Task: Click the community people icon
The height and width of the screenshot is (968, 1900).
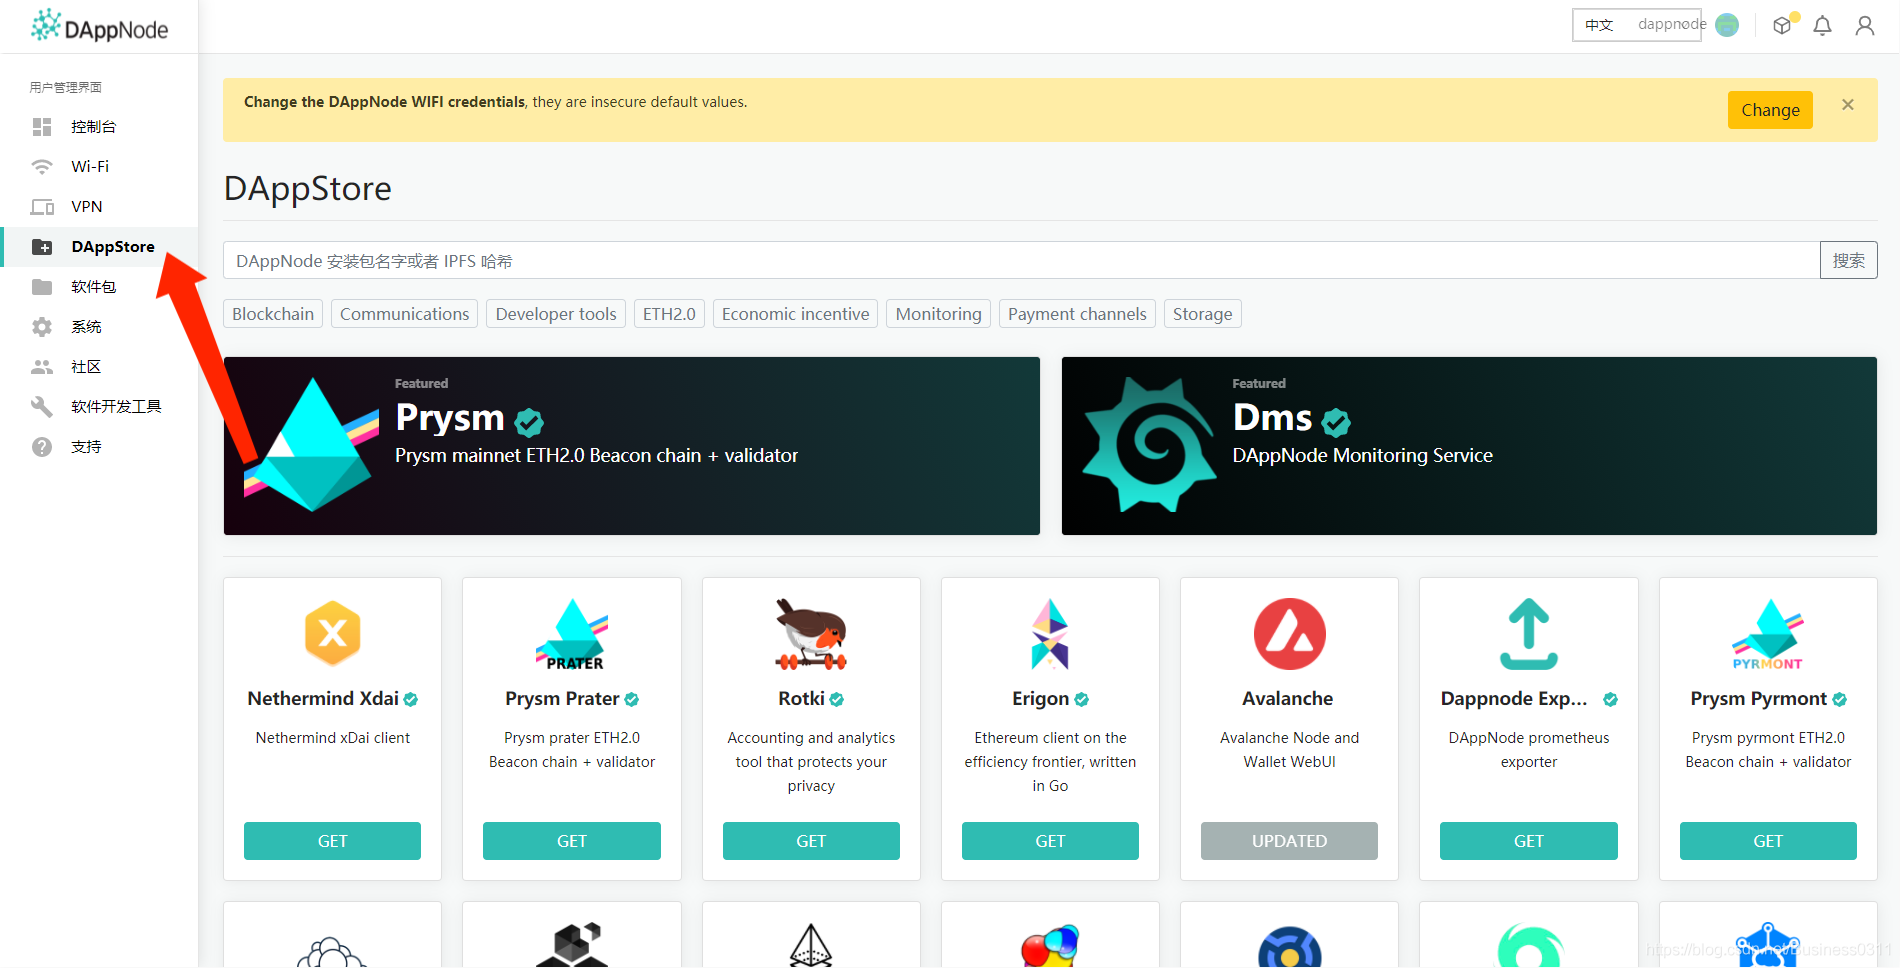Action: [42, 367]
